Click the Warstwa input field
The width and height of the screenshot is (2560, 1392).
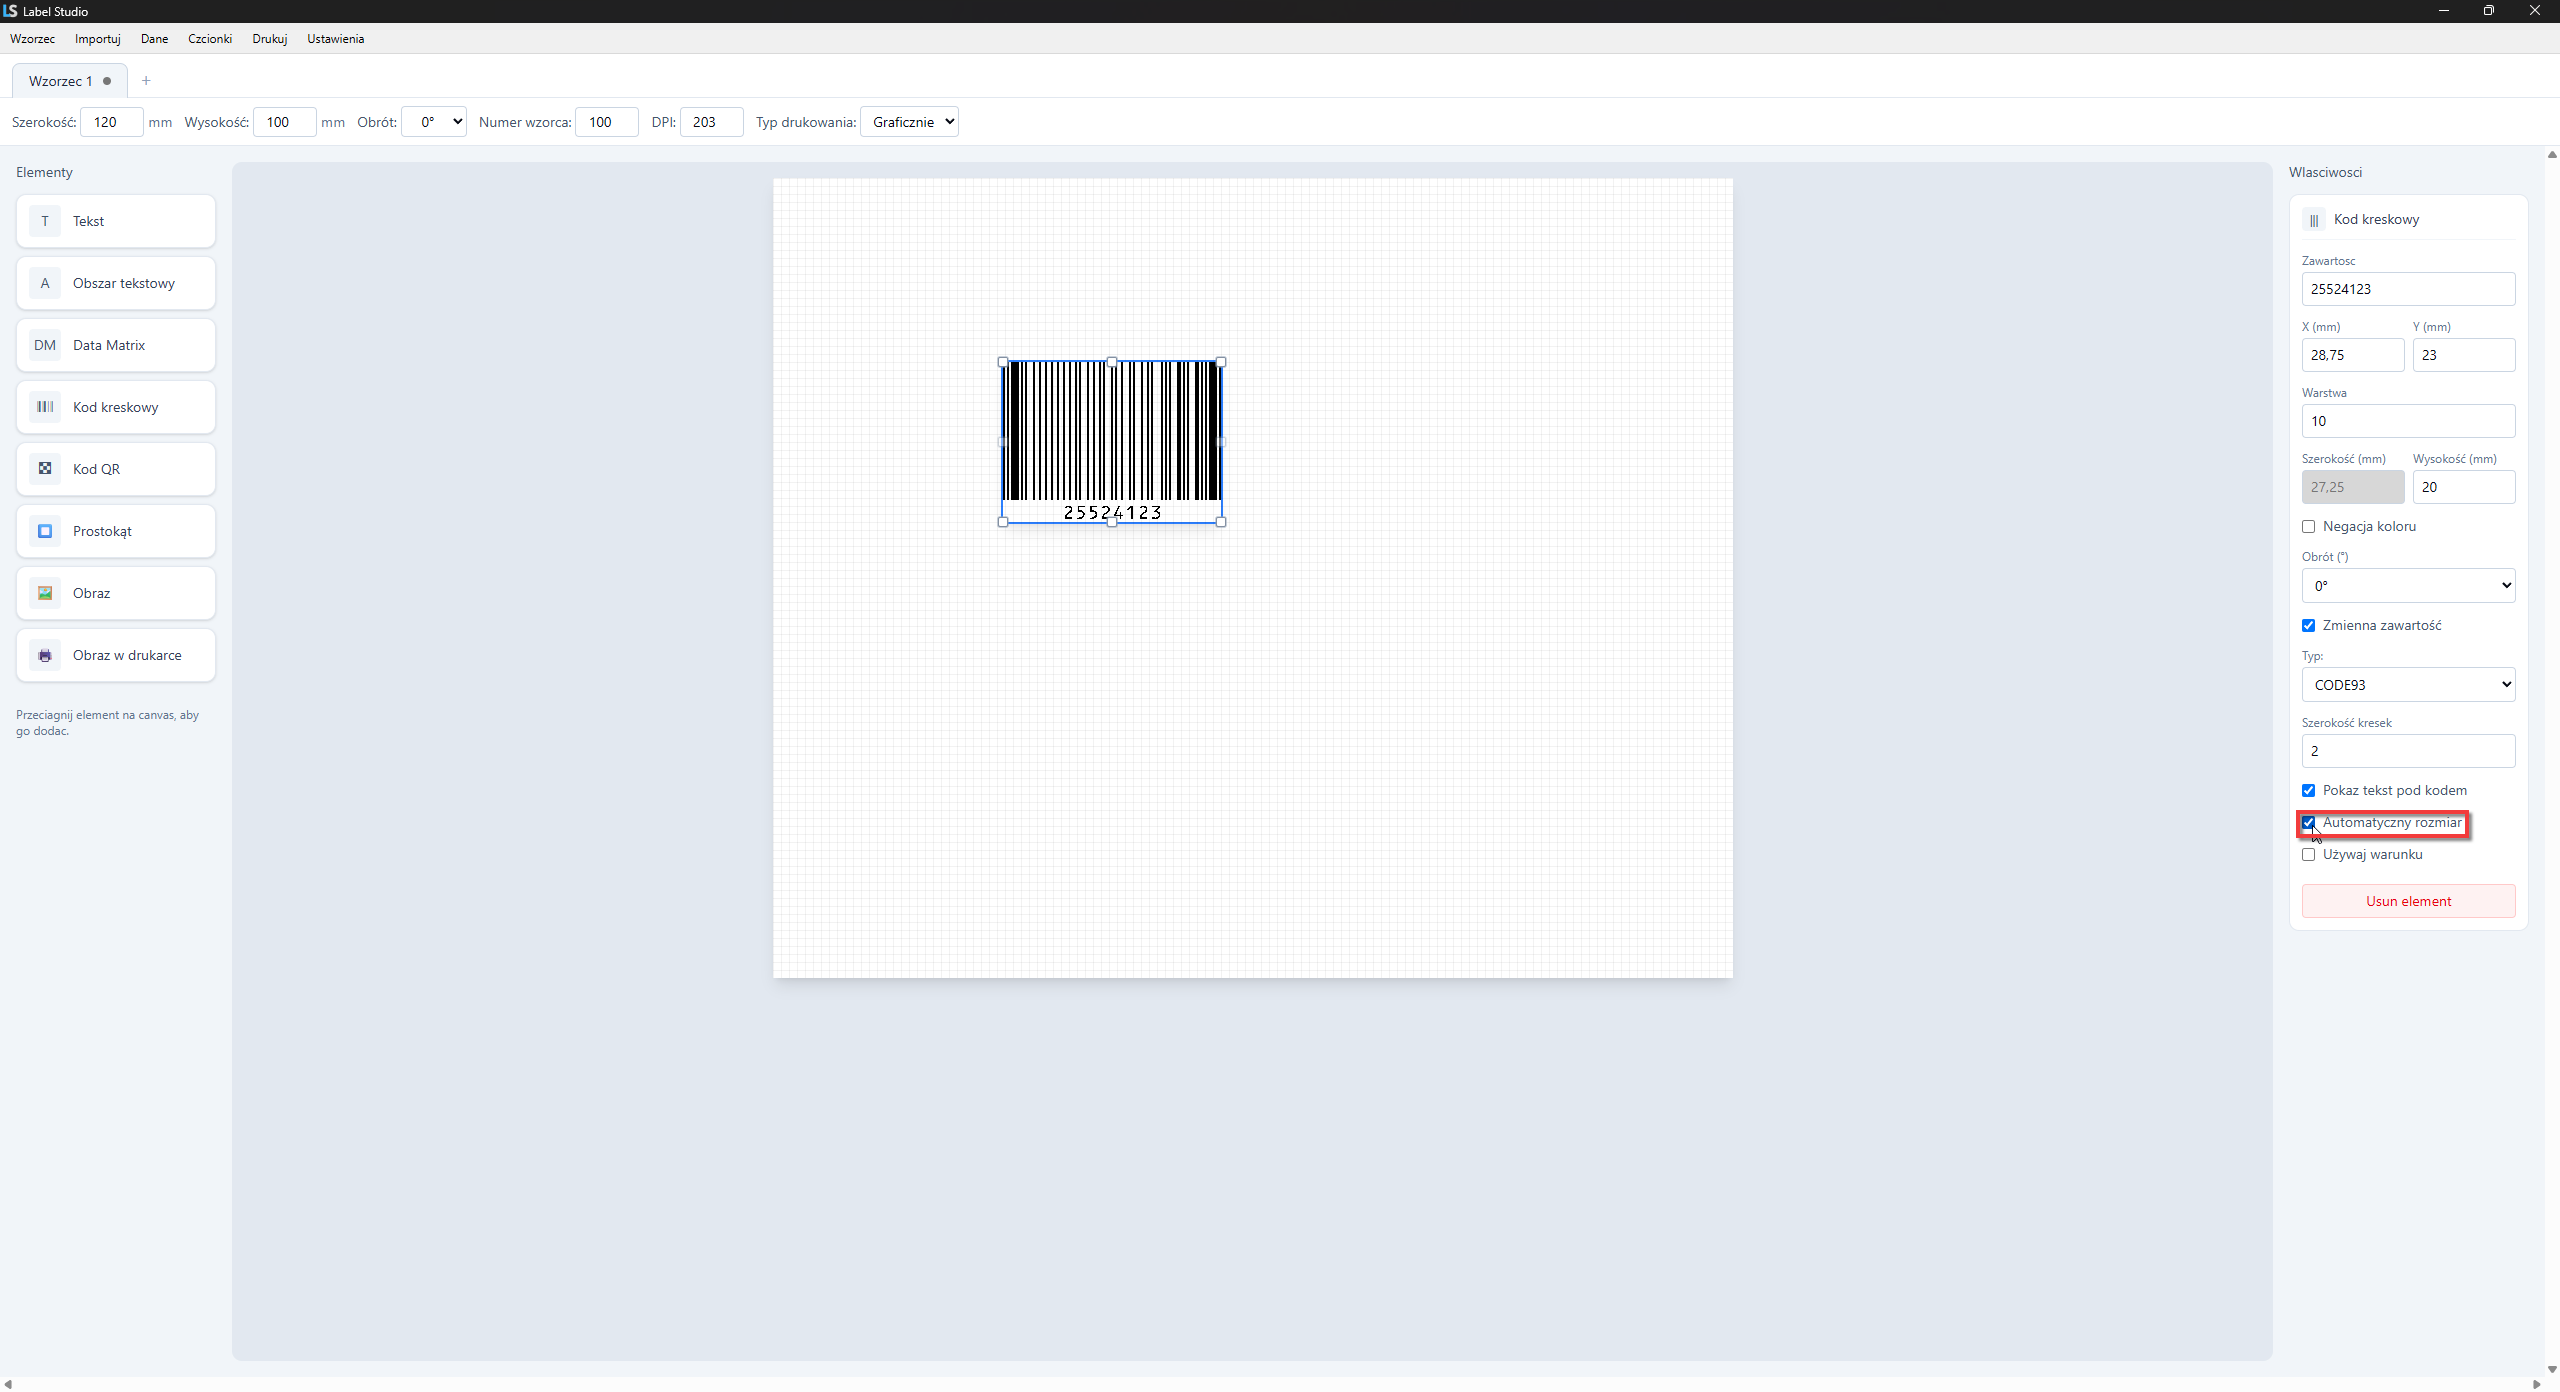click(x=2408, y=421)
